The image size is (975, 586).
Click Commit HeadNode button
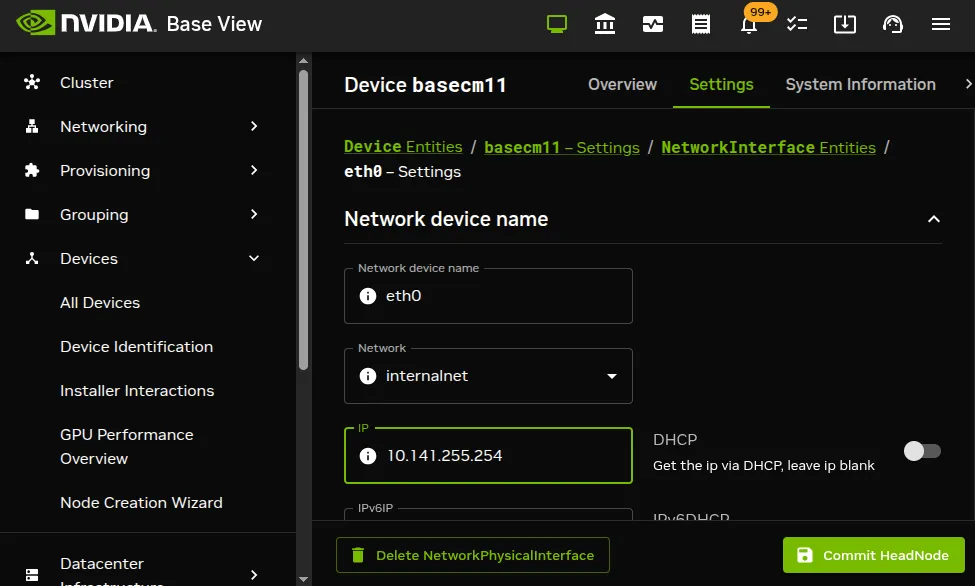[874, 555]
